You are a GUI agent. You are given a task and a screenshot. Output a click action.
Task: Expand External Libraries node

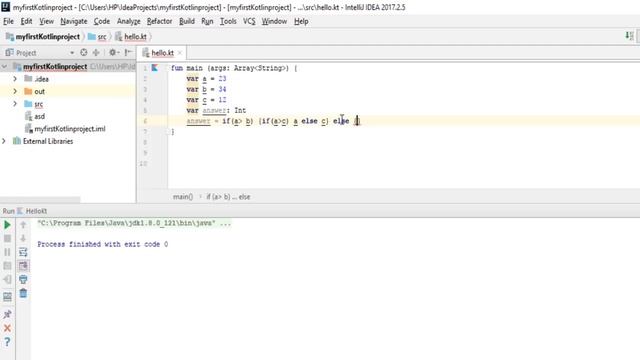pos(4,141)
